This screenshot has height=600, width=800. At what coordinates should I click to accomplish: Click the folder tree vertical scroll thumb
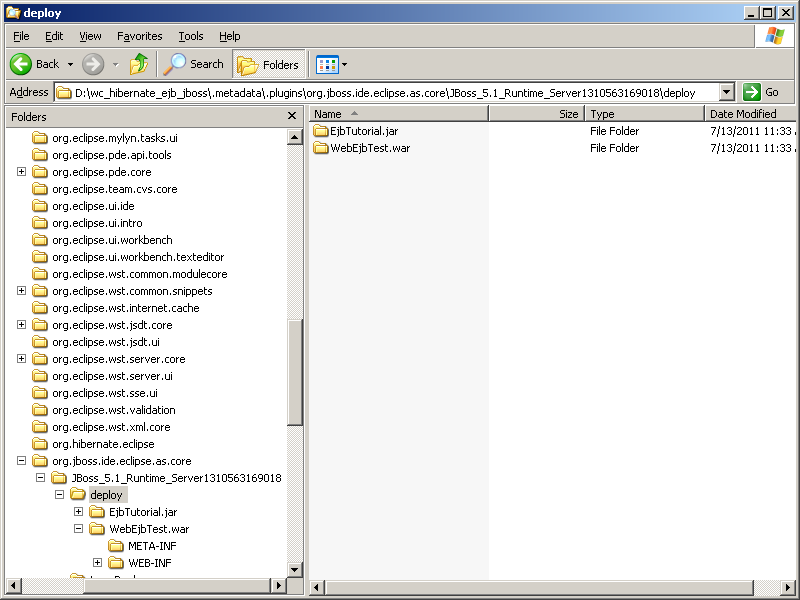(295, 372)
